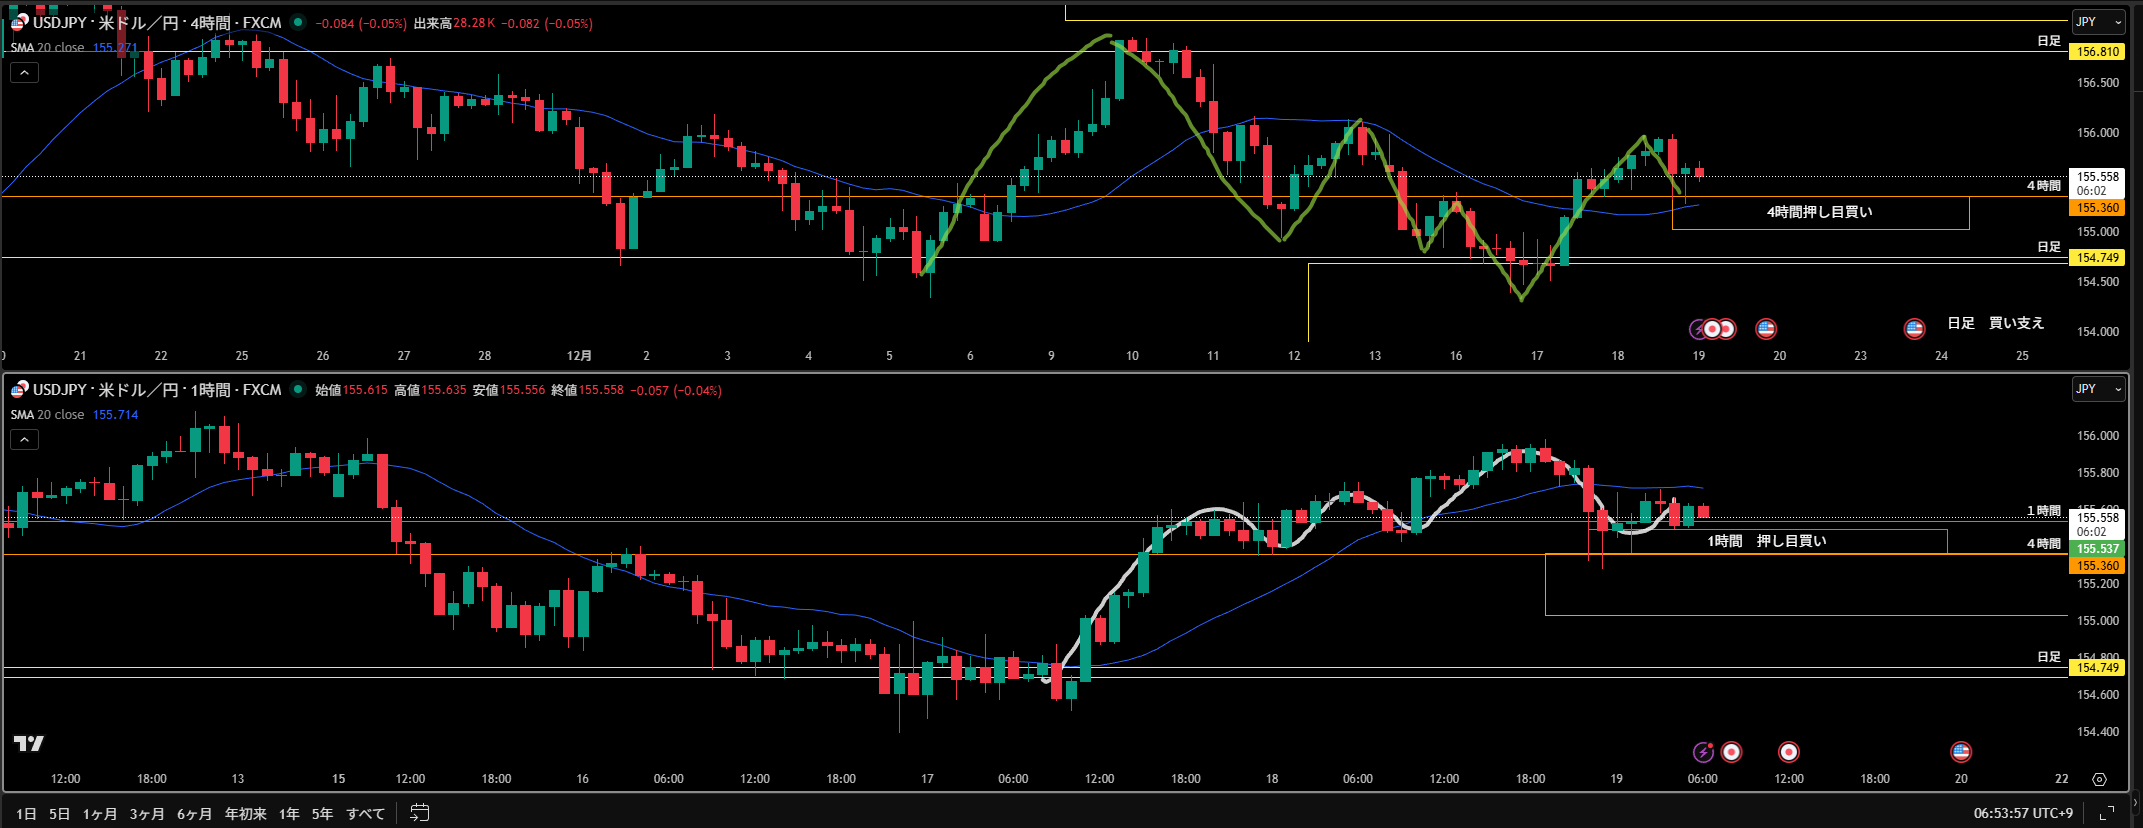2143x828 pixels.
Task: Select the 年初来 date range
Action: [245, 814]
